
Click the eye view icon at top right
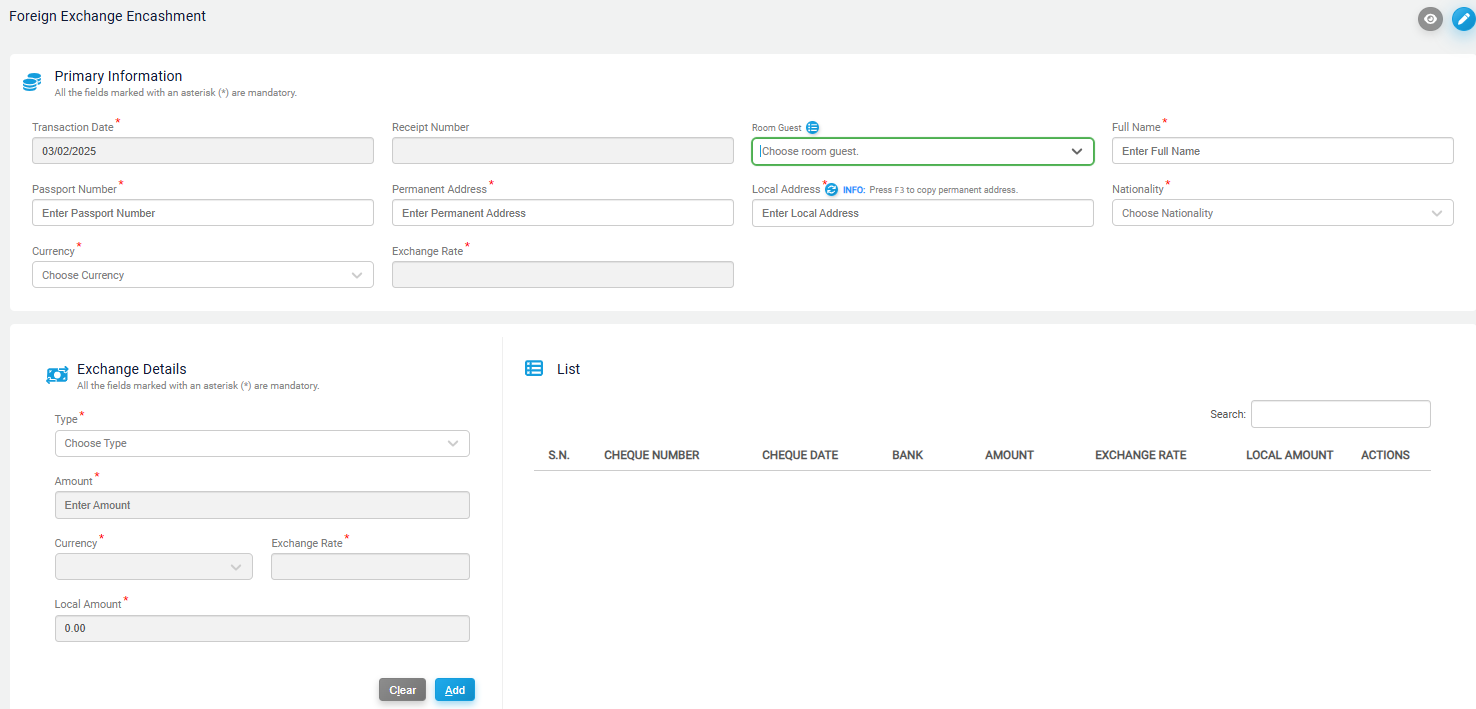click(1430, 19)
